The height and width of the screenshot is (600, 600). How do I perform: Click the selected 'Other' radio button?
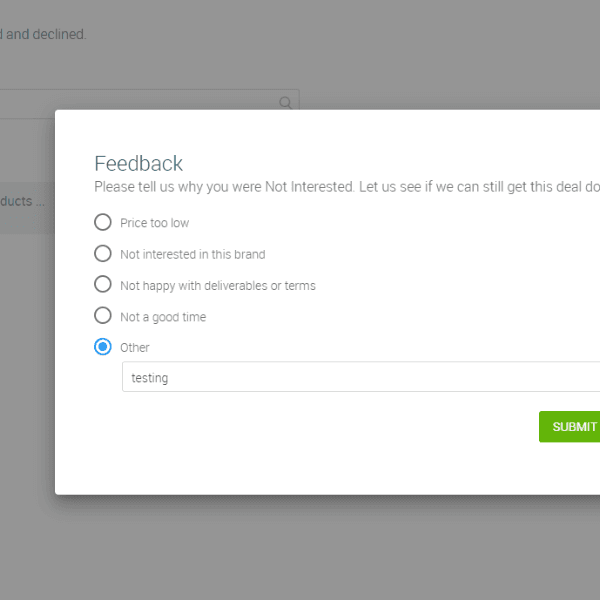[102, 347]
